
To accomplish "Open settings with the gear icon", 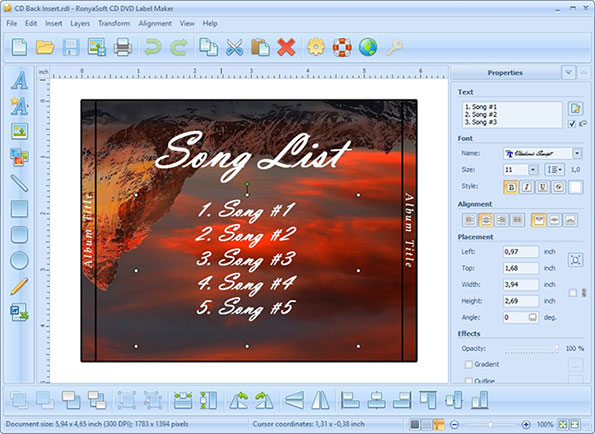I will click(x=316, y=47).
